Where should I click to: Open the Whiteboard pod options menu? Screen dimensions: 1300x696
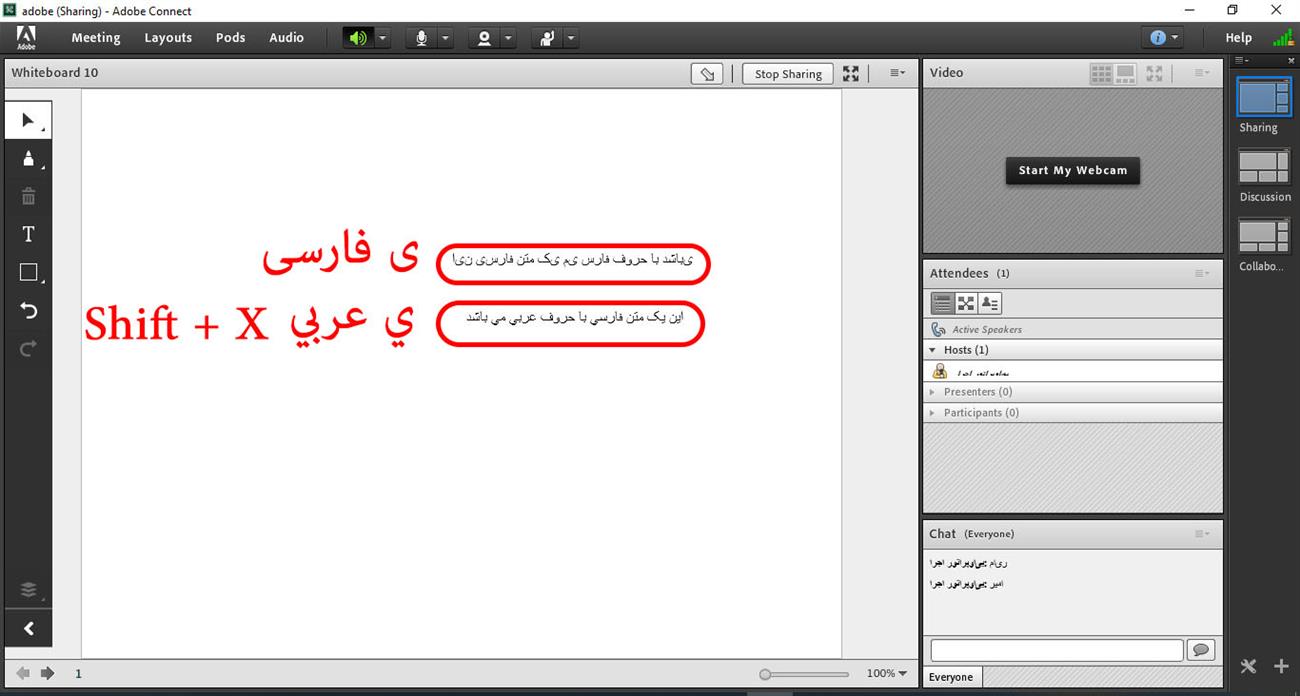[897, 74]
